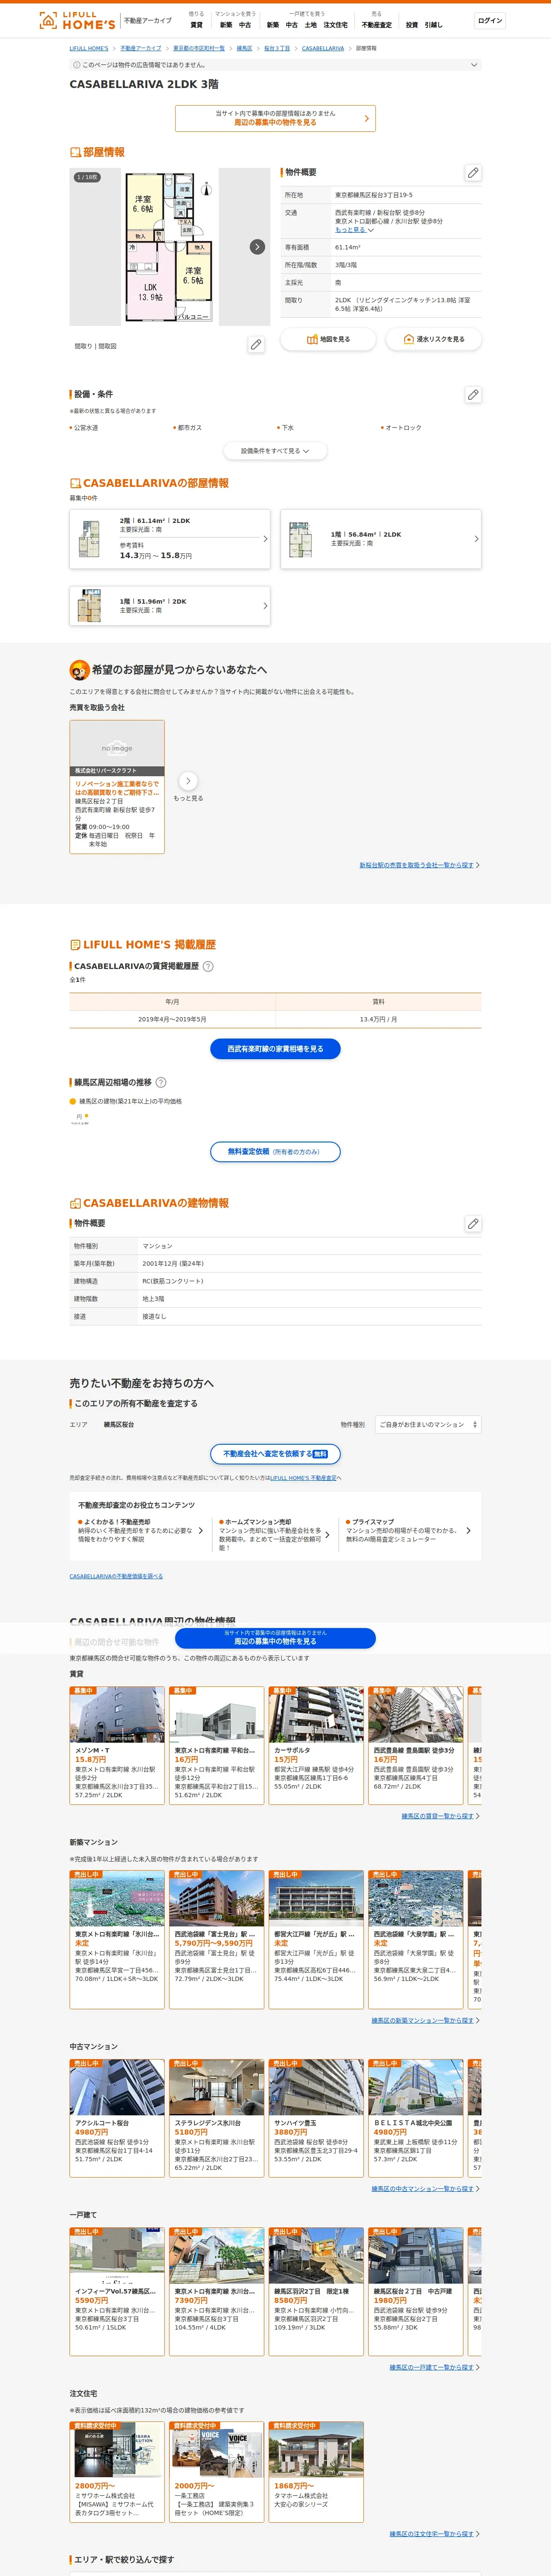
Task: Click info icon in the non-advertisement notice
Action: [77, 65]
